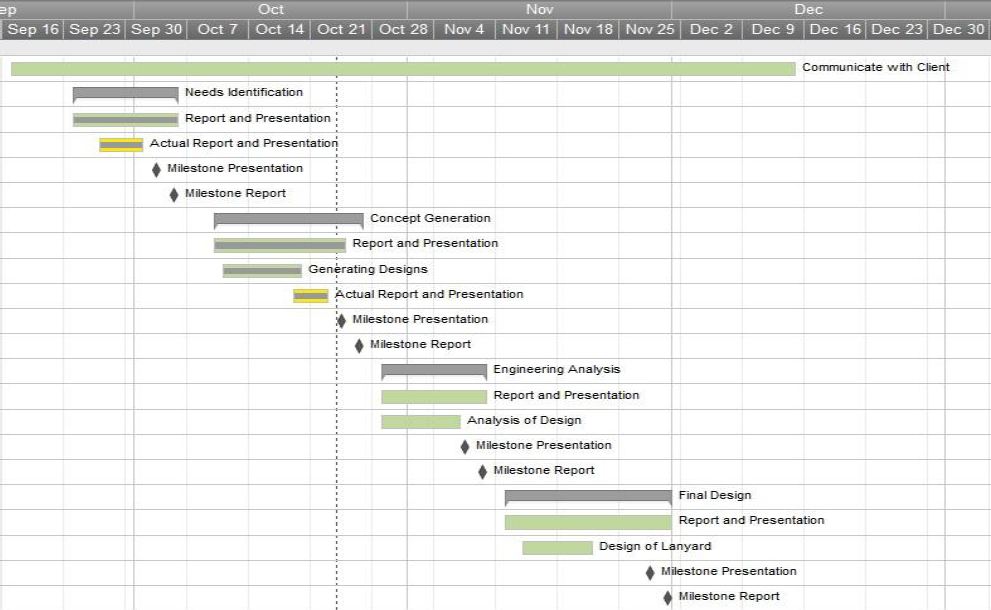Select the Report and Presentation bar under Final Design
991x610 pixels.
click(x=588, y=521)
